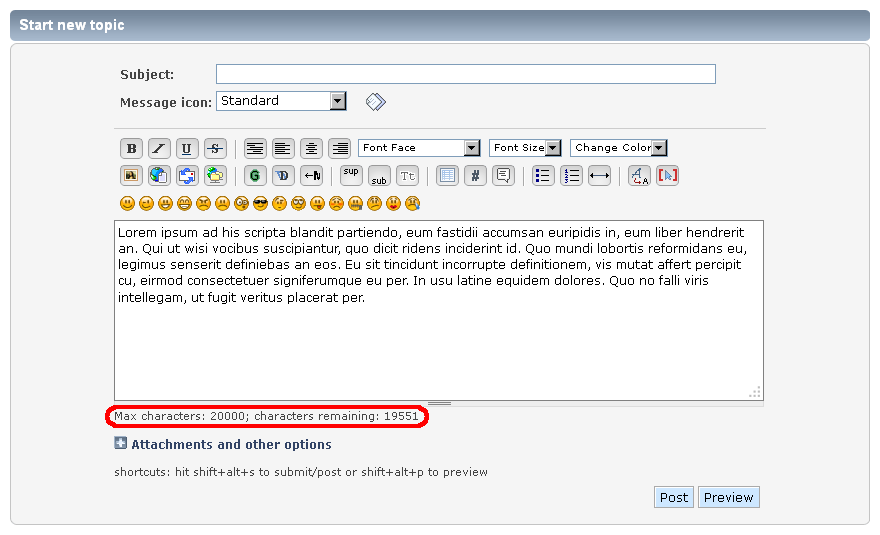This screenshot has width=880, height=535.
Task: Remove formatting with the A icon
Action: (639, 176)
